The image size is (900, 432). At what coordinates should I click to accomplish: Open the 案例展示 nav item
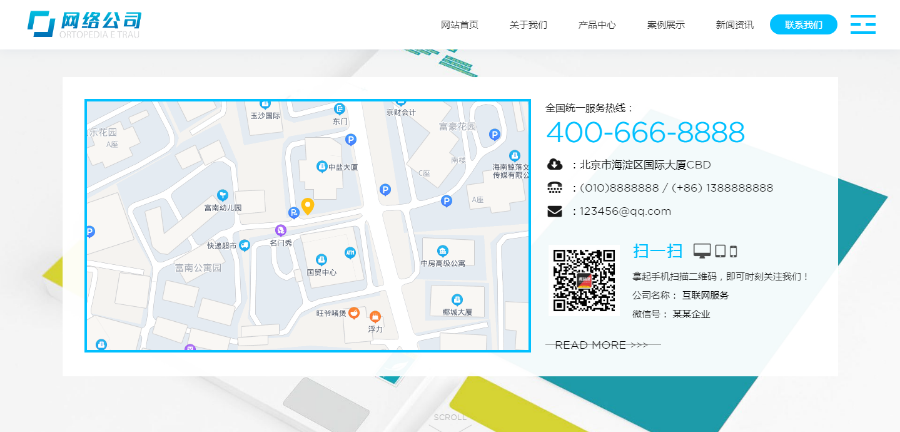tap(666, 25)
